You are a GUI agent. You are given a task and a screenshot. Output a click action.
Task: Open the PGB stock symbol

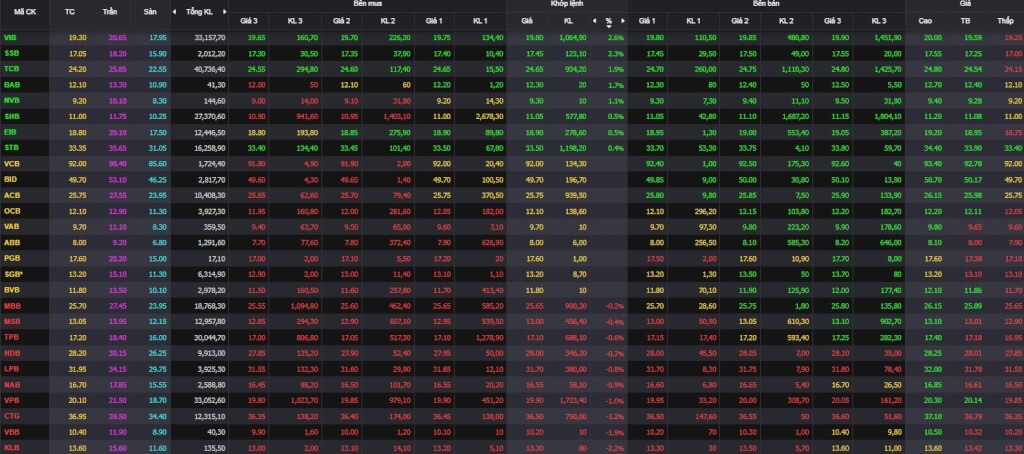pyautogui.click(x=11, y=258)
